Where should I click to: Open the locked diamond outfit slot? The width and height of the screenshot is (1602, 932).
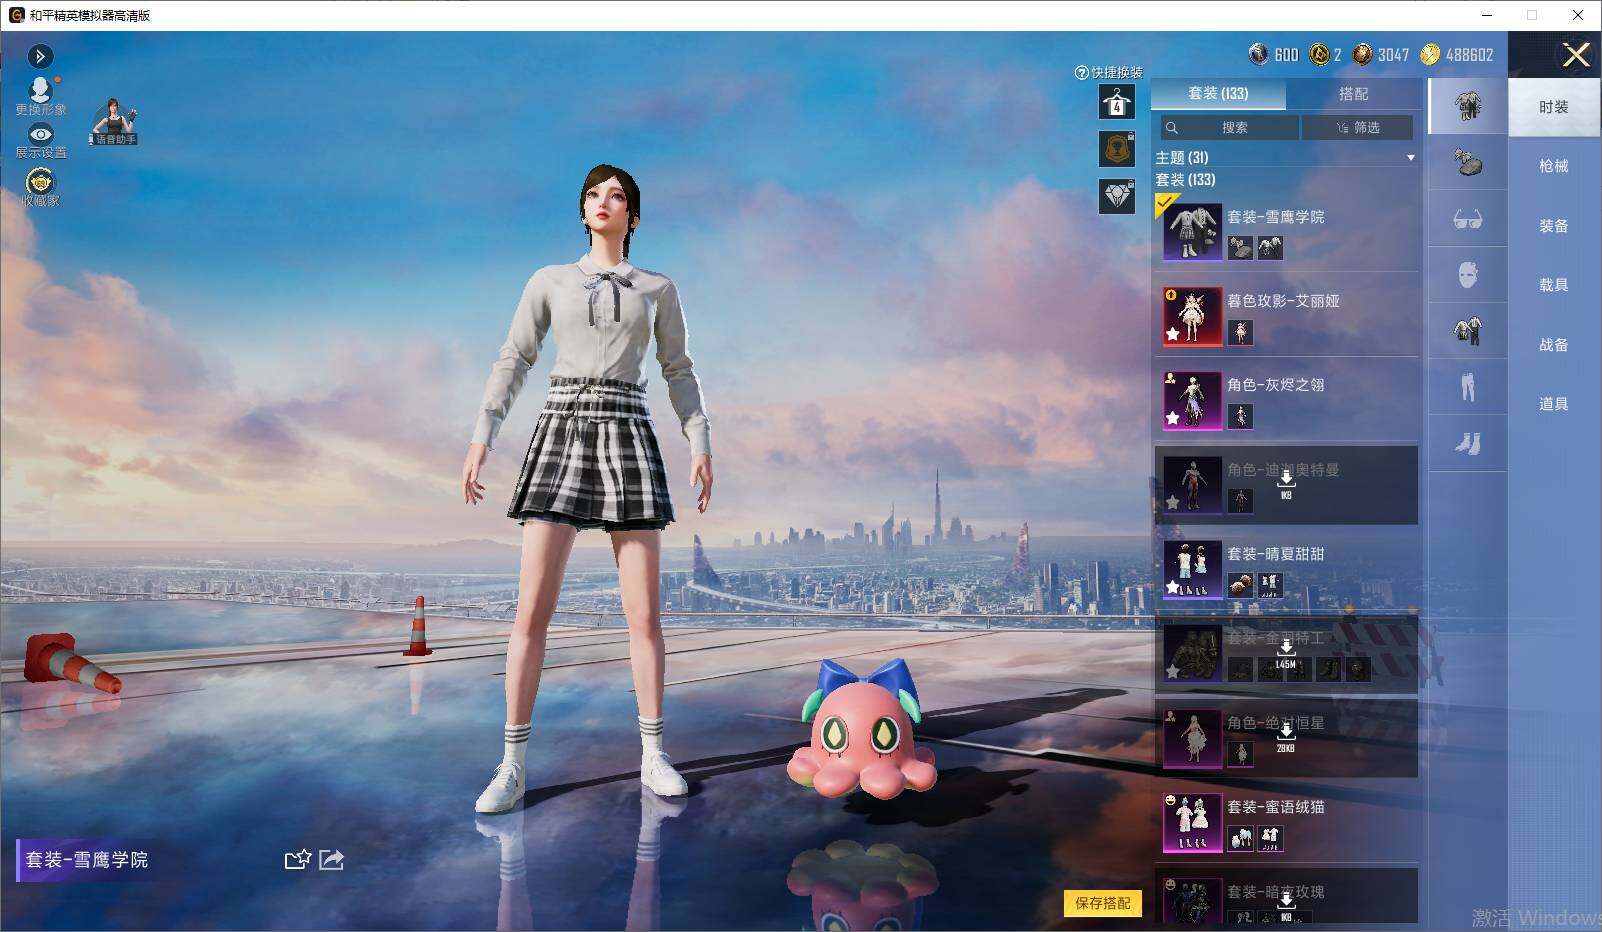coord(1117,196)
